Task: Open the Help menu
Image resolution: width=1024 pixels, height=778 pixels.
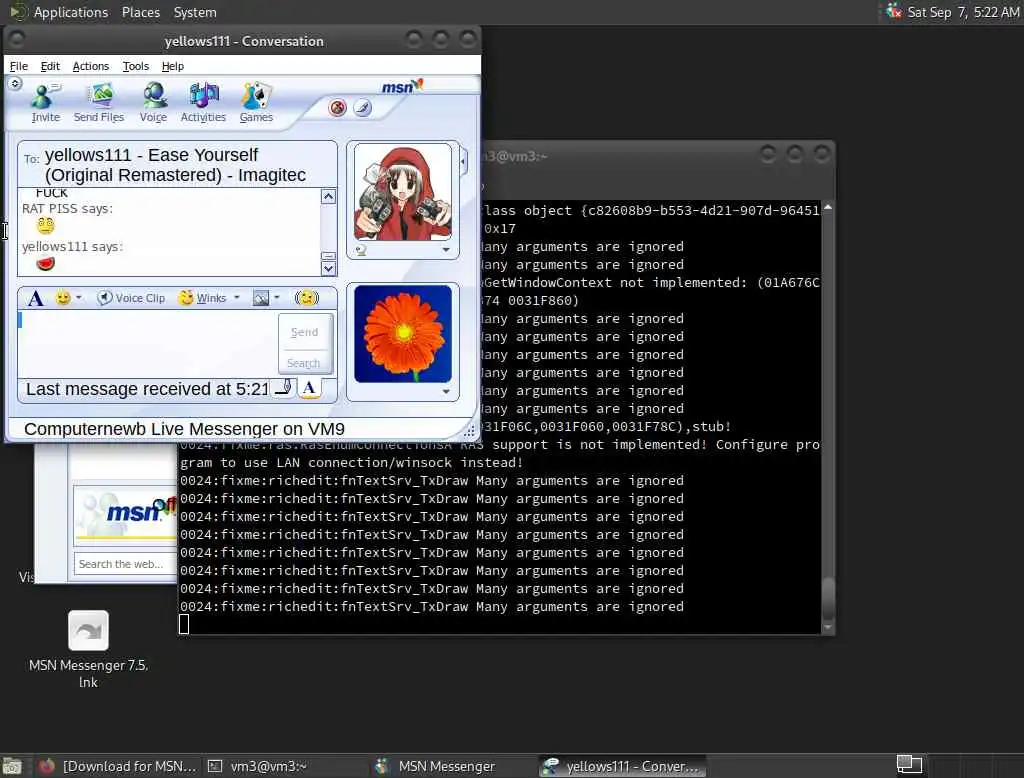Action: tap(173, 66)
